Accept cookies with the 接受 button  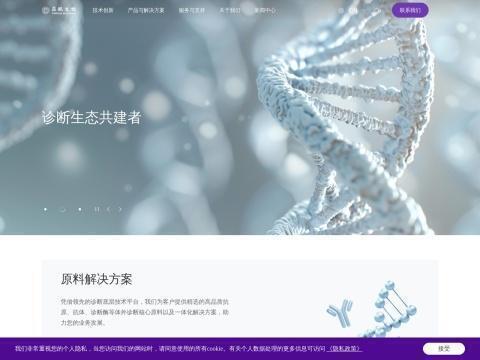(444, 349)
